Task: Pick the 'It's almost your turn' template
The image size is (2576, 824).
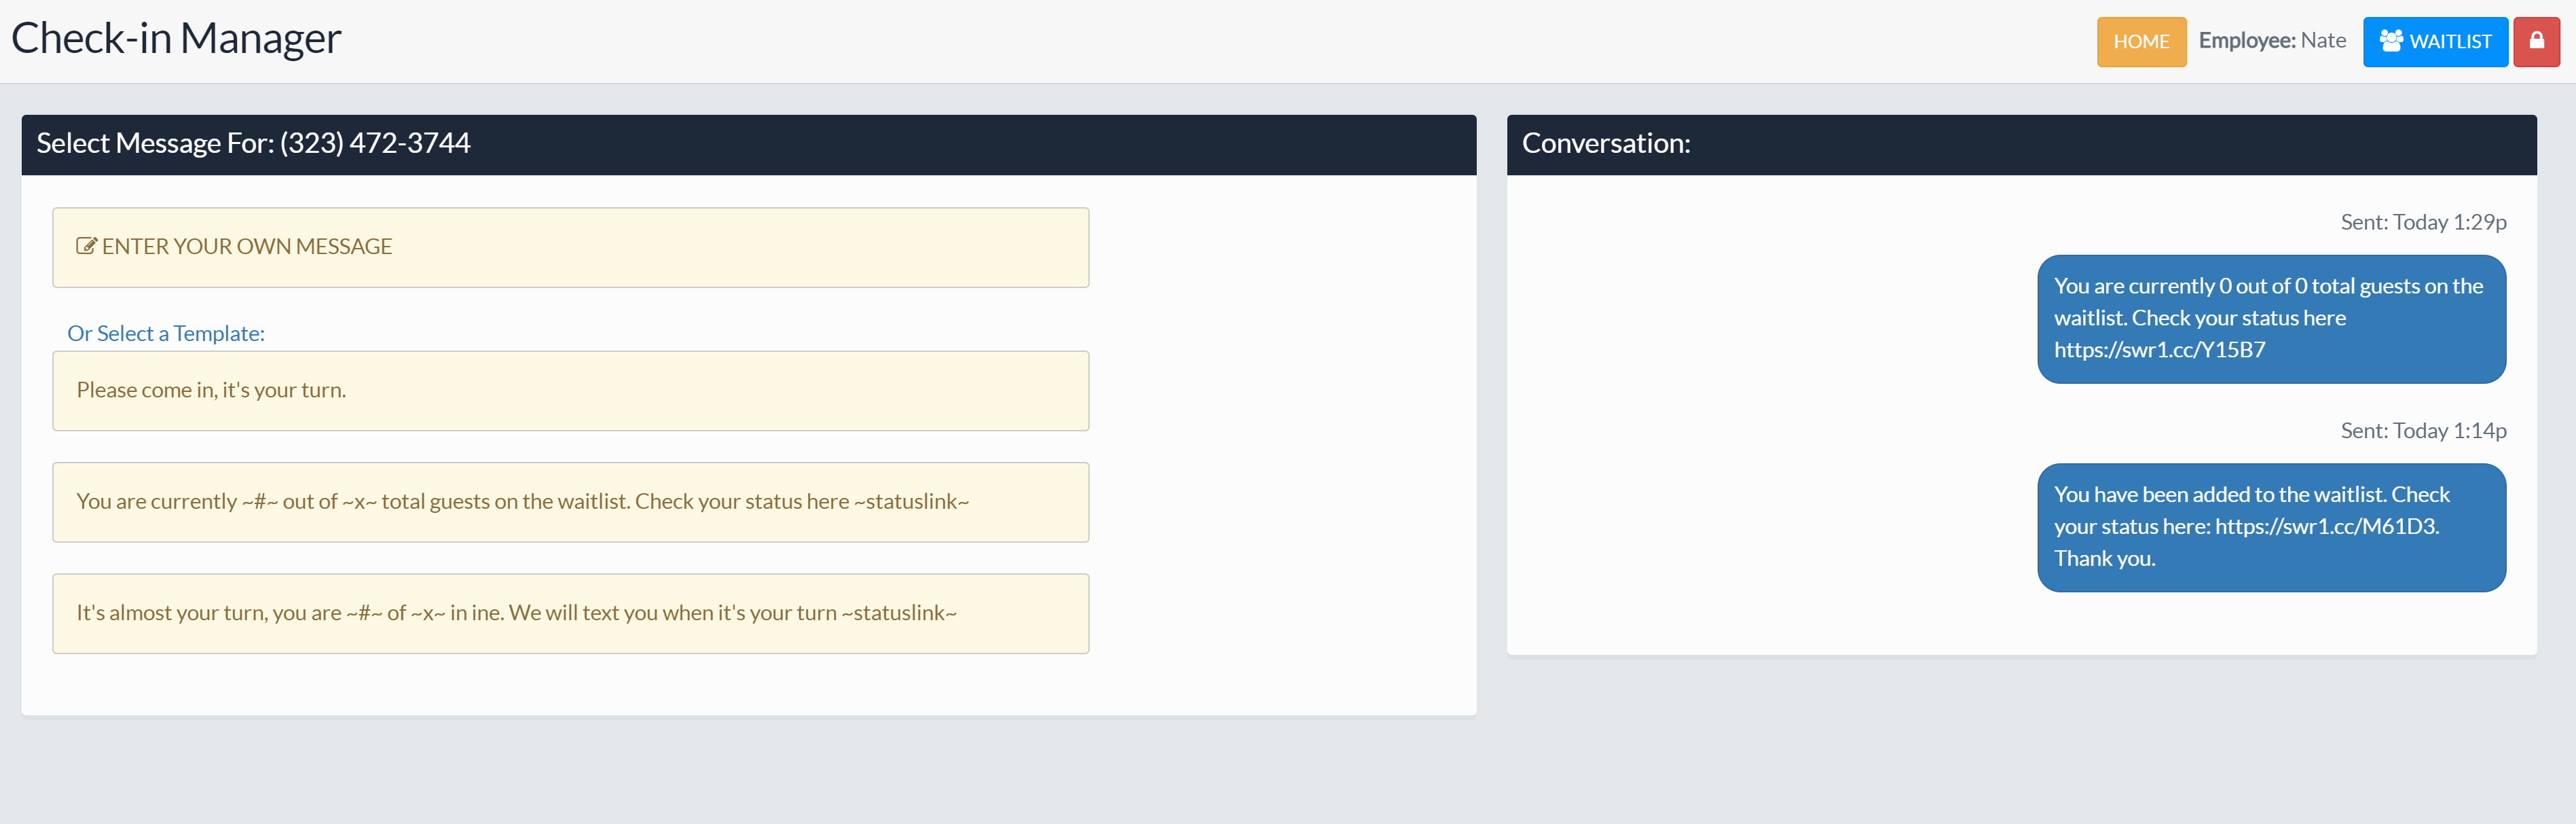Action: tap(570, 613)
